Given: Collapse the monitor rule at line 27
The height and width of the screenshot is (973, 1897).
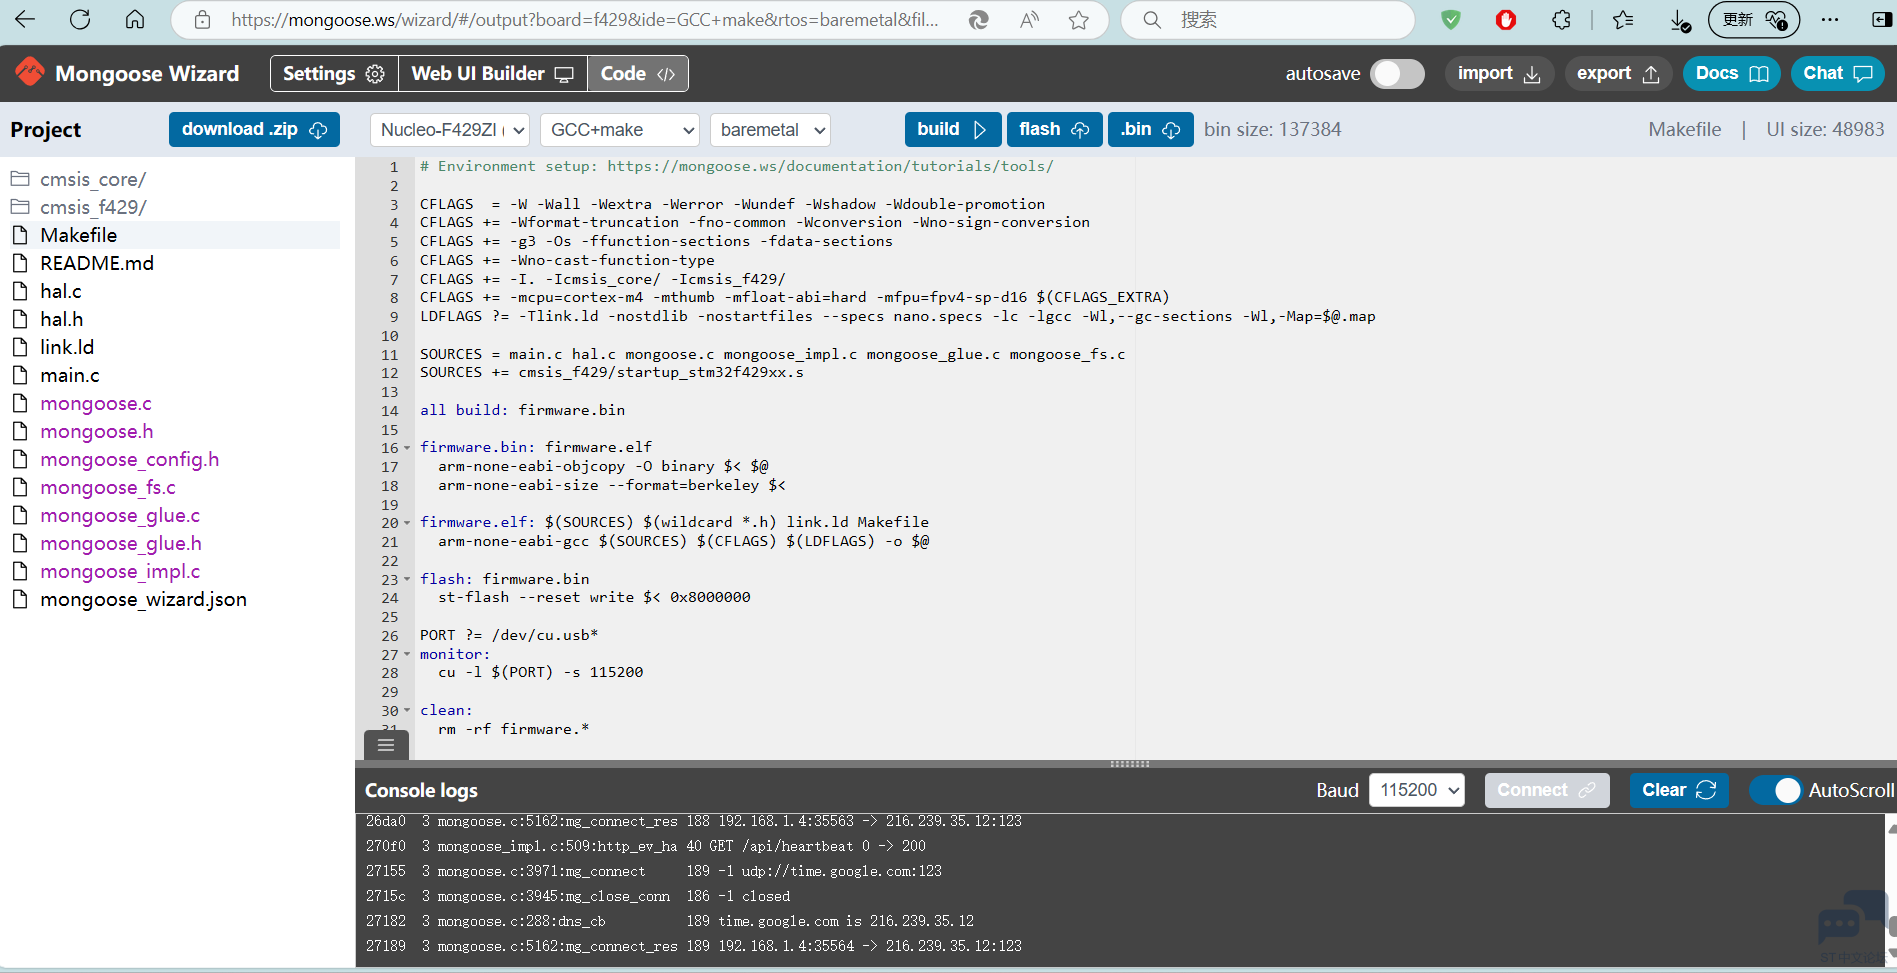Looking at the screenshot, I should (407, 654).
